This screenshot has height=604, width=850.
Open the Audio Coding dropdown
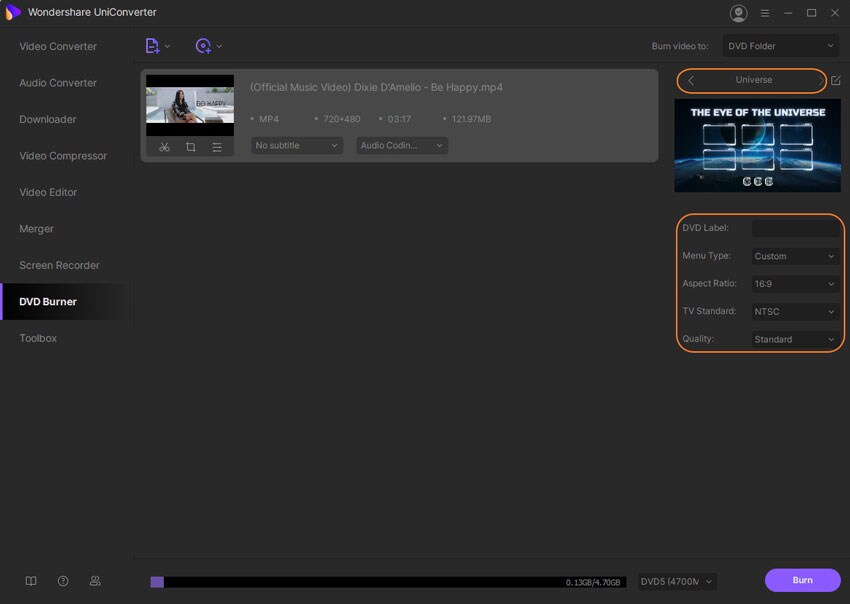[x=400, y=145]
